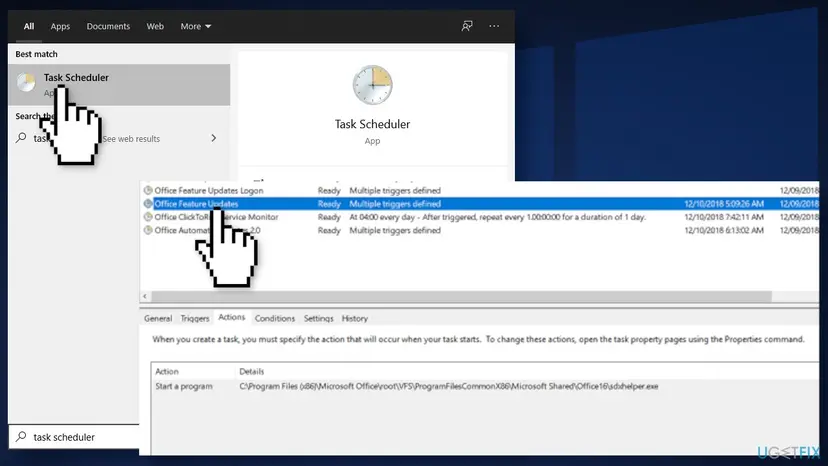Select the Start a program action row
828x466 pixels.
pos(485,386)
